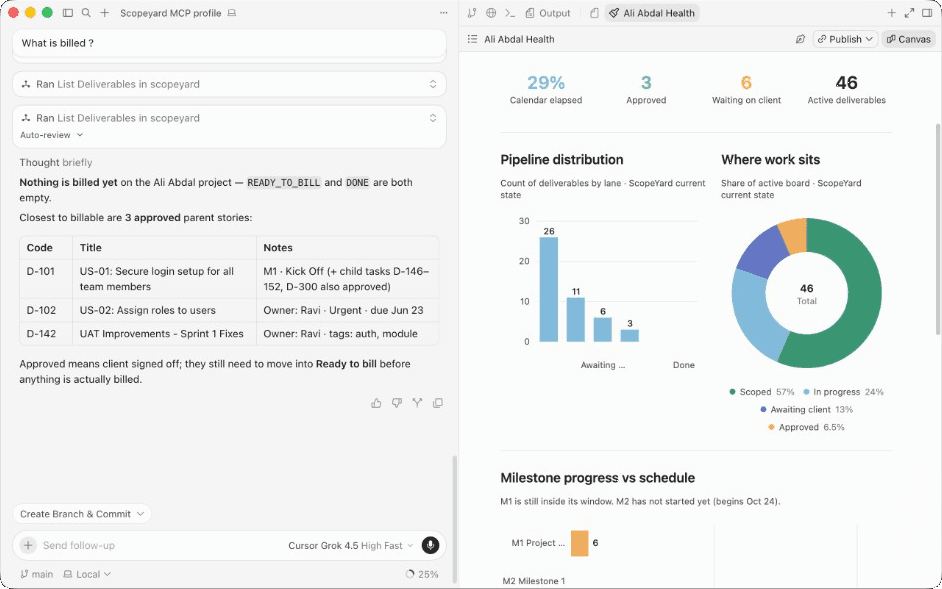Screen dimensions: 942x589
Task: Click the 6 Waiting on client metric
Action: click(746, 89)
